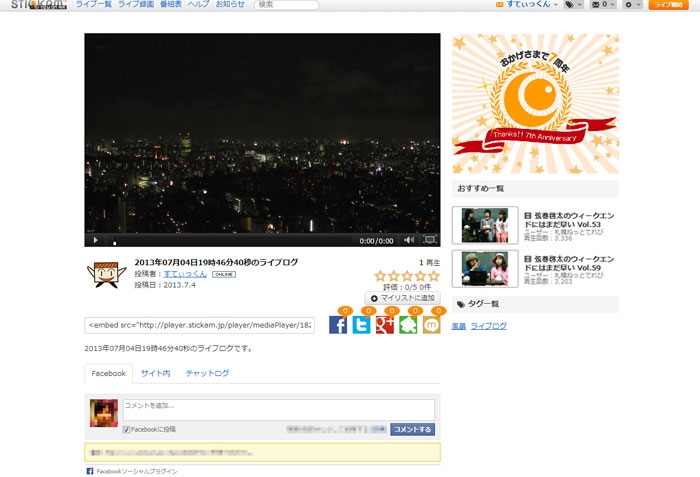Rate the video one star

[x=380, y=276]
